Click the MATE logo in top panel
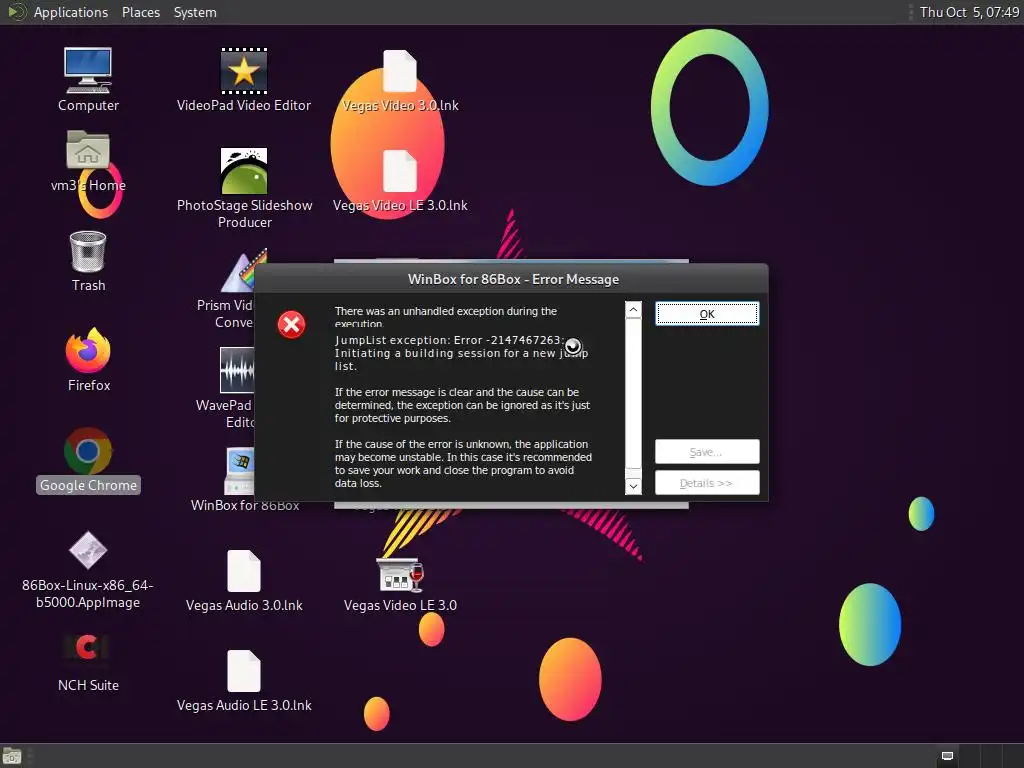This screenshot has height=768, width=1024. 16,12
